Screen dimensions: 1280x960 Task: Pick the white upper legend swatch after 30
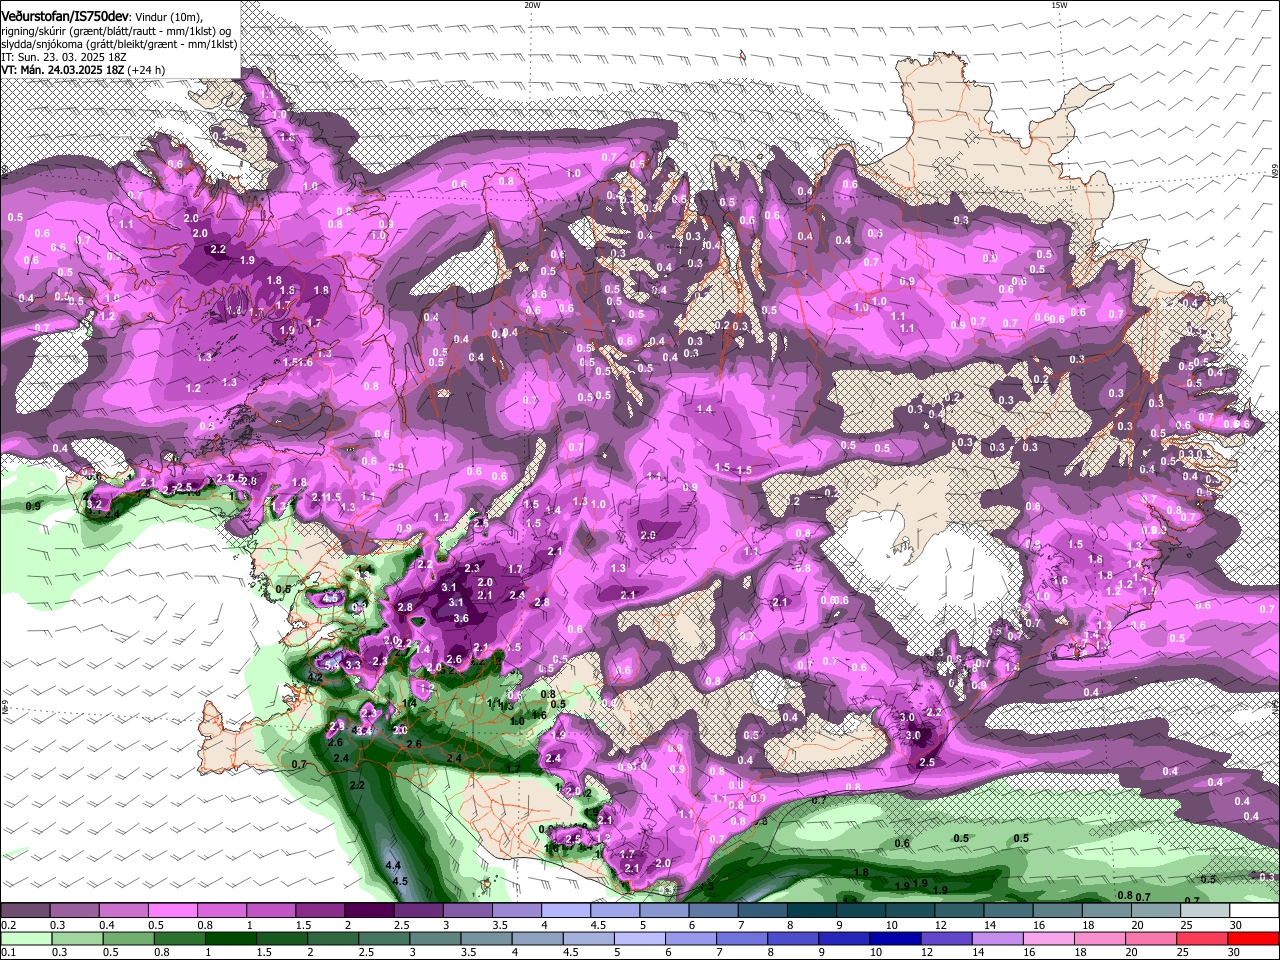click(1254, 911)
